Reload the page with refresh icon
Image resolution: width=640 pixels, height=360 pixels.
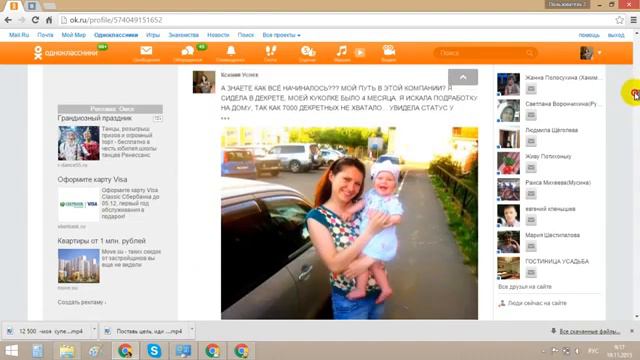pos(36,20)
